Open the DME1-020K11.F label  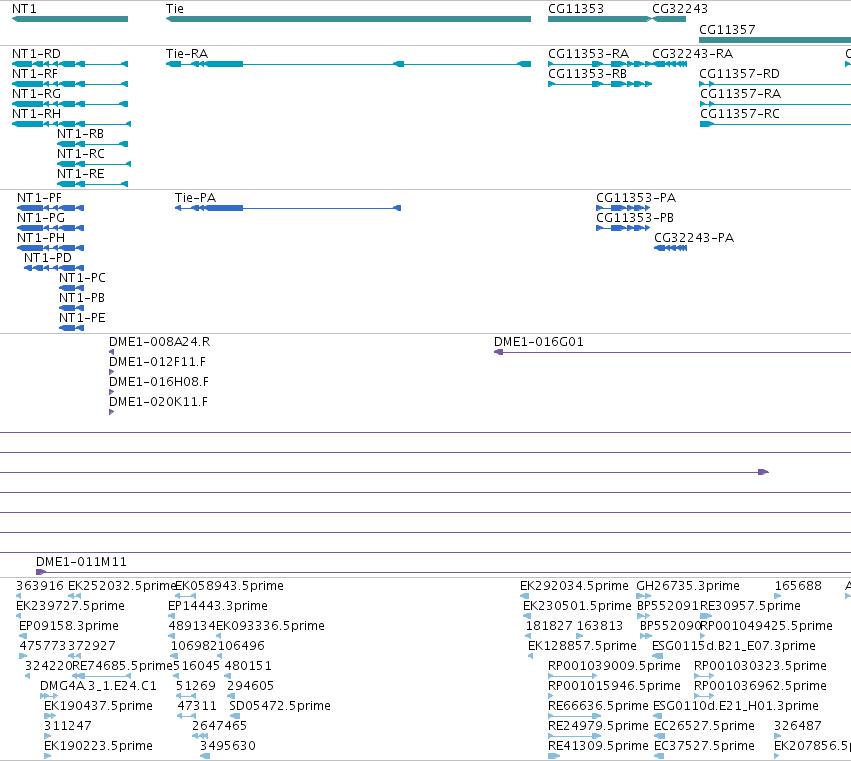click(x=158, y=403)
